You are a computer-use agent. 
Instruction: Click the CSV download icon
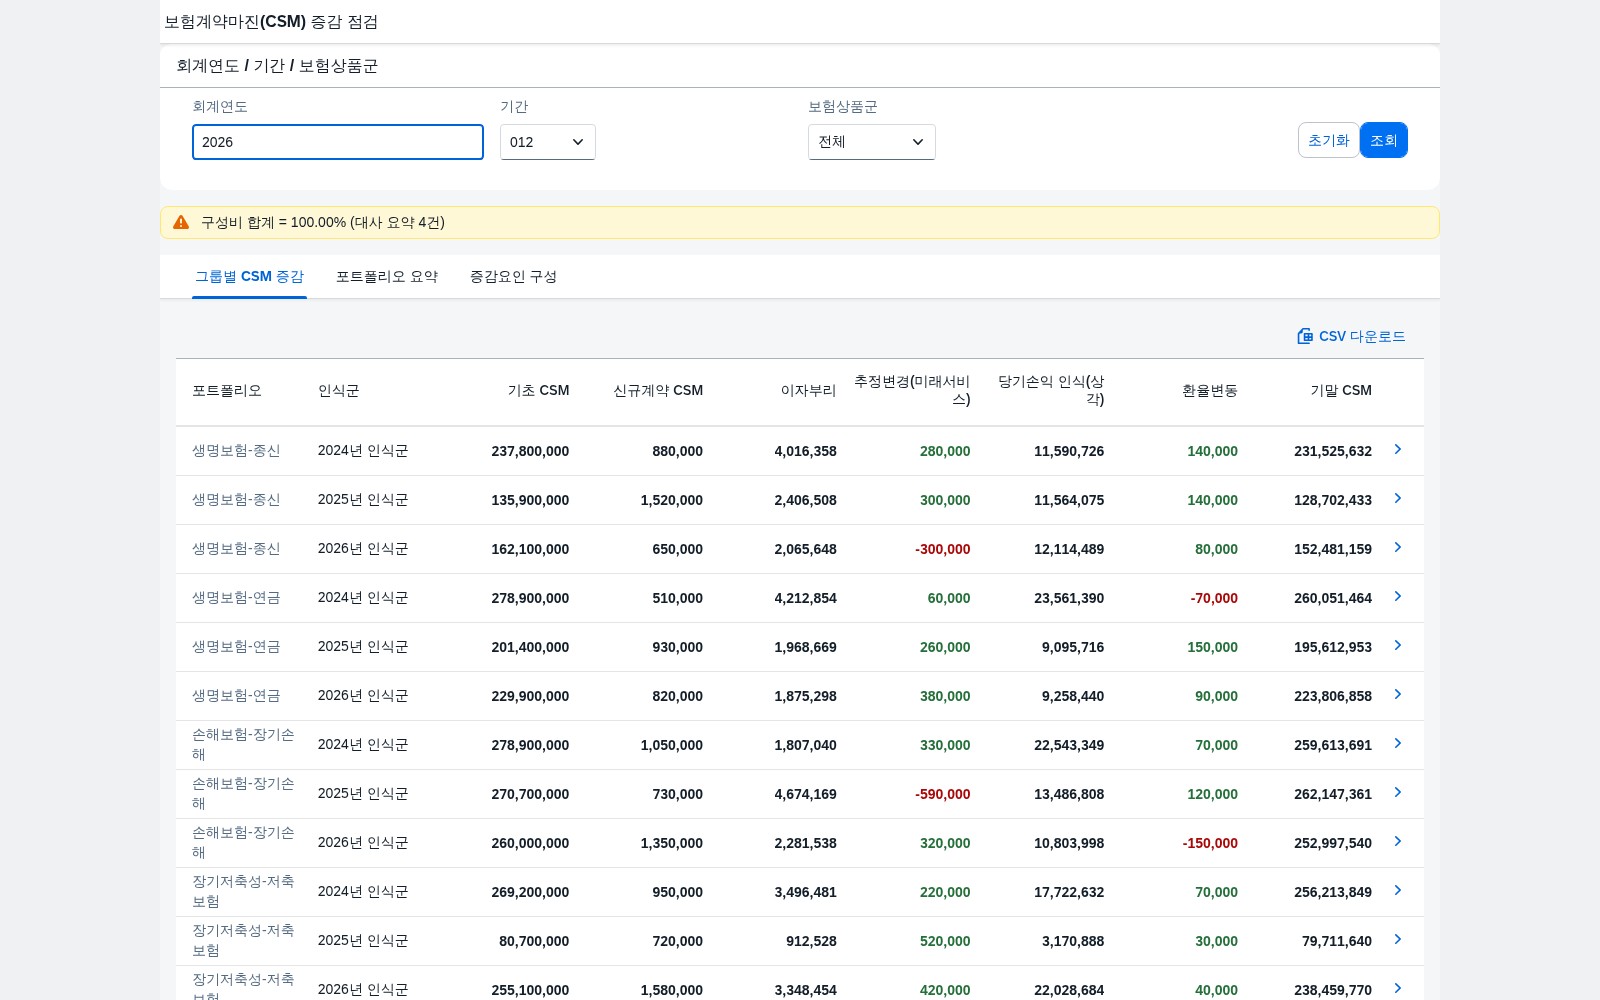(1305, 336)
